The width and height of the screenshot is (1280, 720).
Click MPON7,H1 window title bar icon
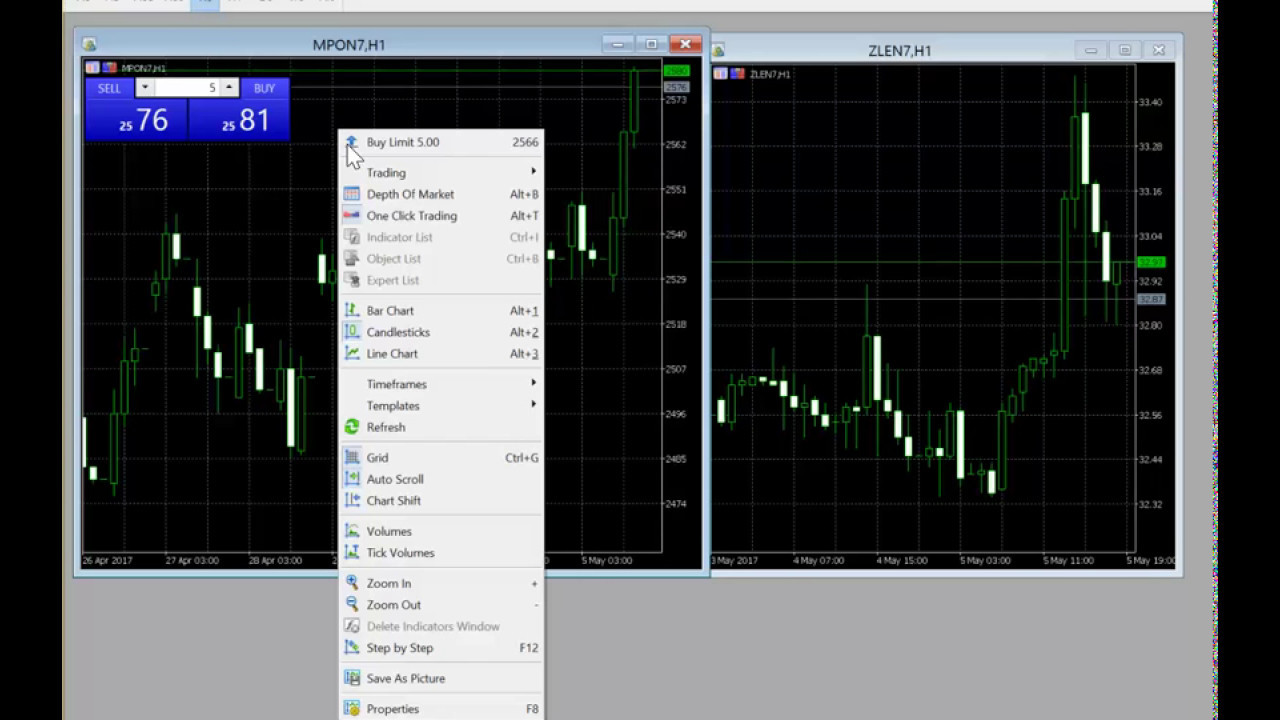(x=89, y=44)
